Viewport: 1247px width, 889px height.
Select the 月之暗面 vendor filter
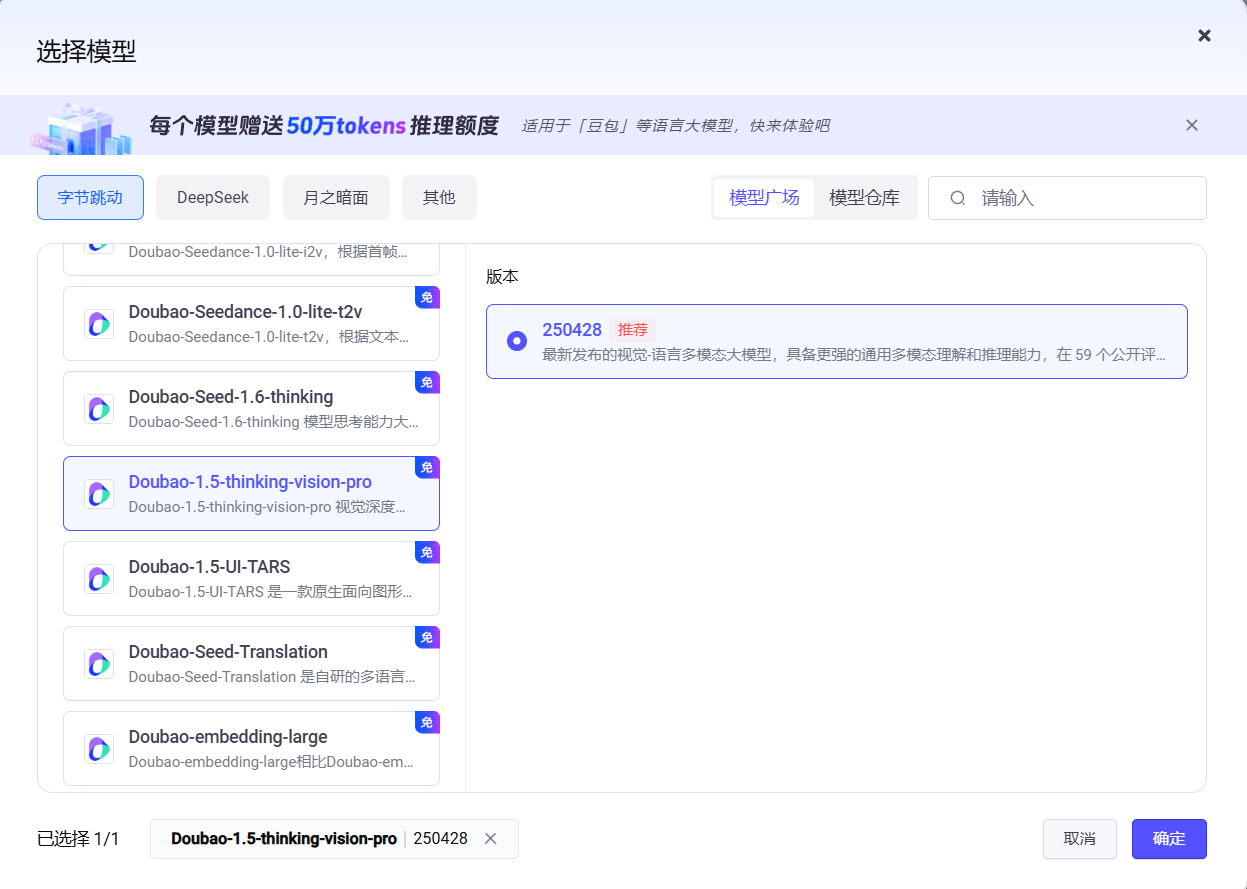(336, 197)
